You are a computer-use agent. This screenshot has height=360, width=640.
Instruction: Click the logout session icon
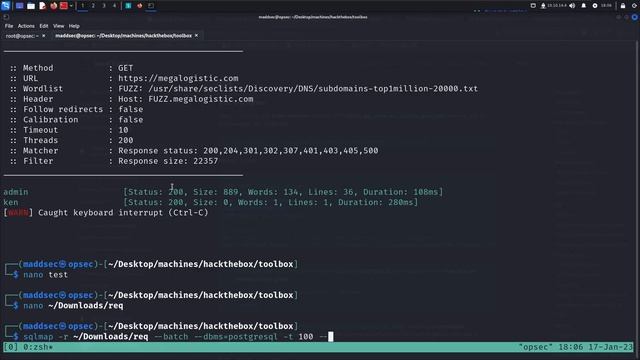[634, 6]
